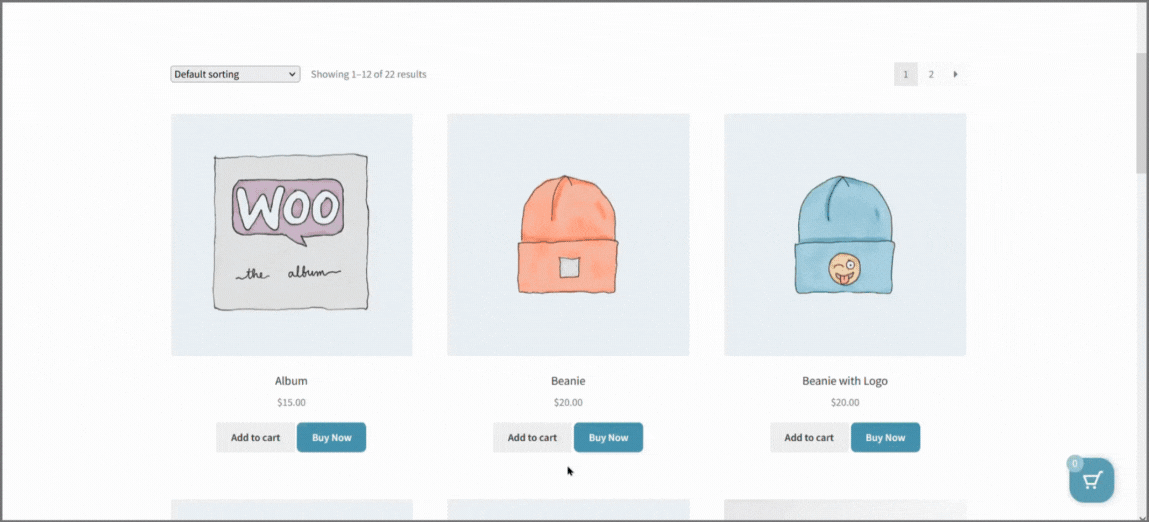Open the Album product title link
The image size is (1149, 522).
[292, 381]
